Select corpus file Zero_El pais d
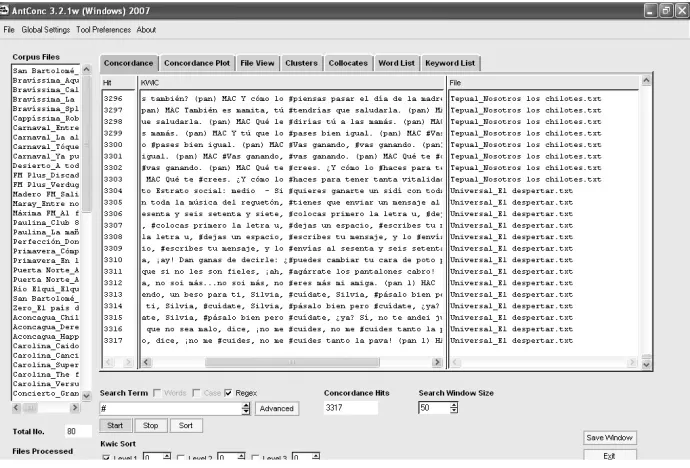Viewport: 690px width, 468px height. (x=46, y=308)
